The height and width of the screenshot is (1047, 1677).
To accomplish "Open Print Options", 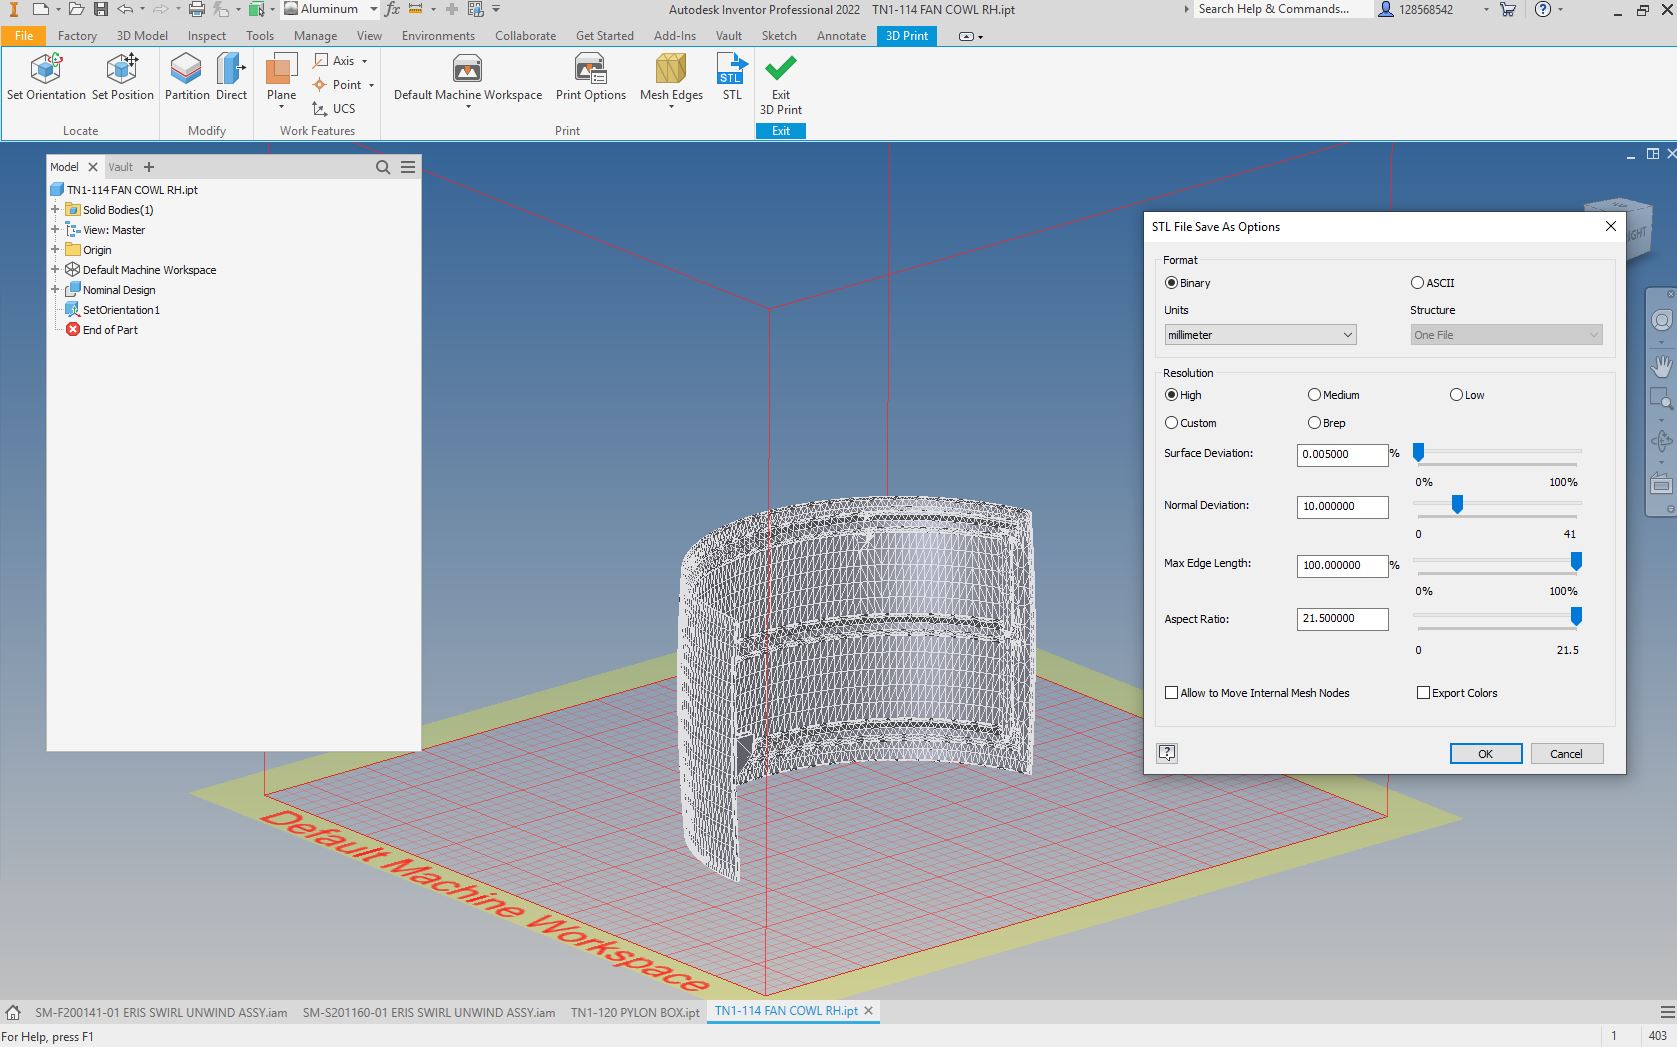I will (x=590, y=77).
